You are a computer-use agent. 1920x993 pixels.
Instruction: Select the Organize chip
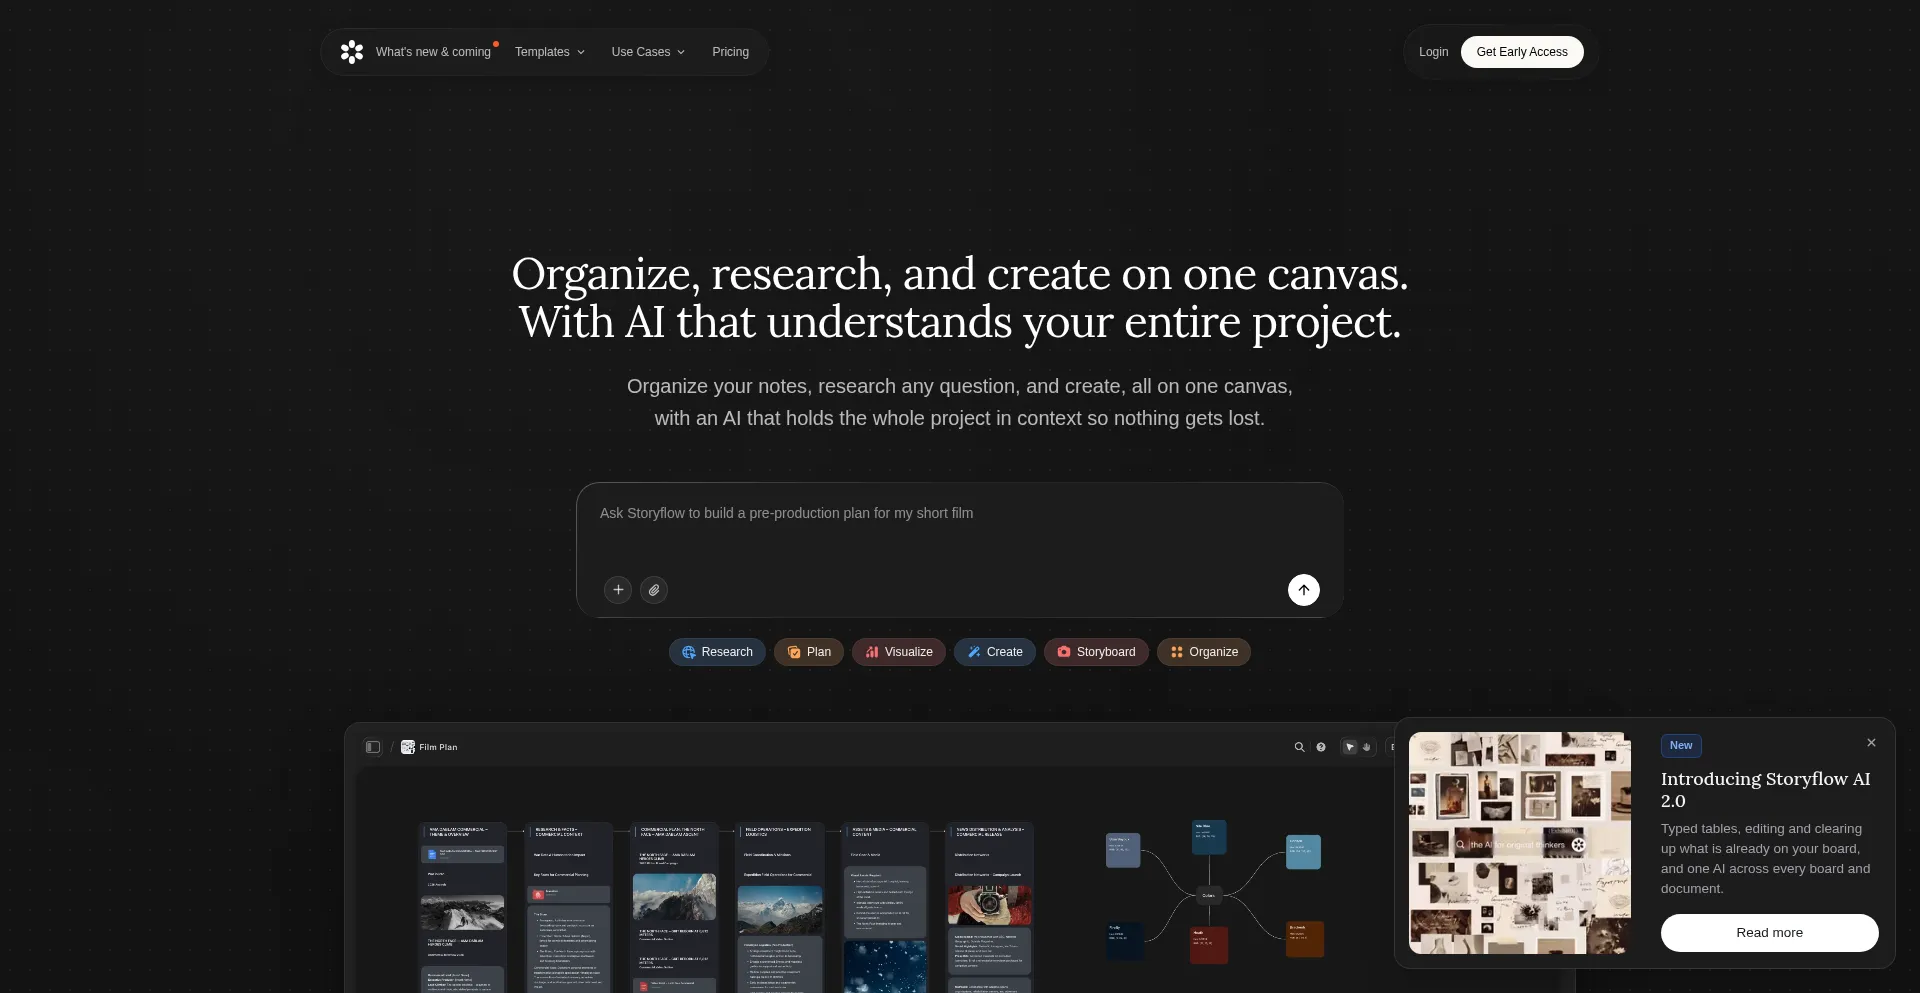pos(1204,652)
